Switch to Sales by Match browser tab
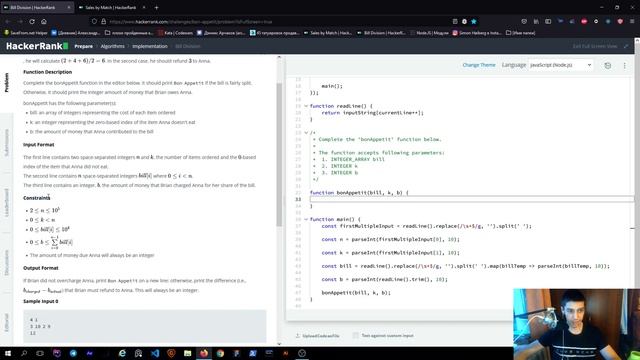This screenshot has width=640, height=360. coord(111,7)
